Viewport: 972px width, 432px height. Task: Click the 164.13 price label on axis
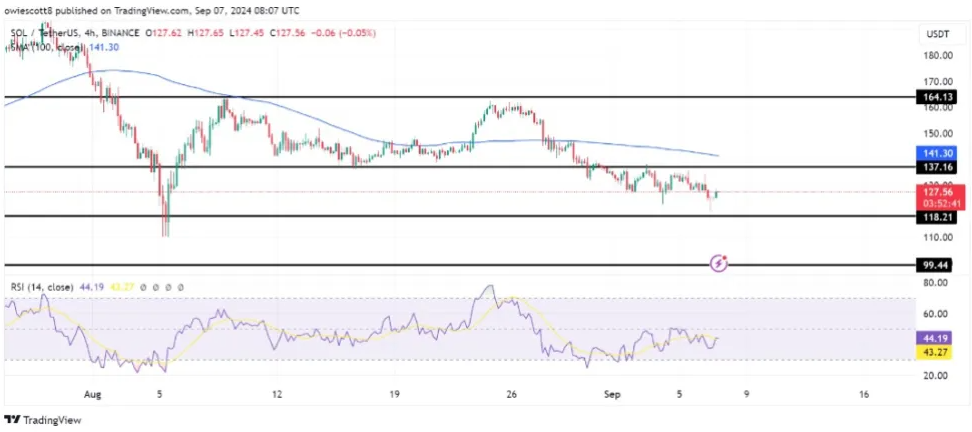941,97
